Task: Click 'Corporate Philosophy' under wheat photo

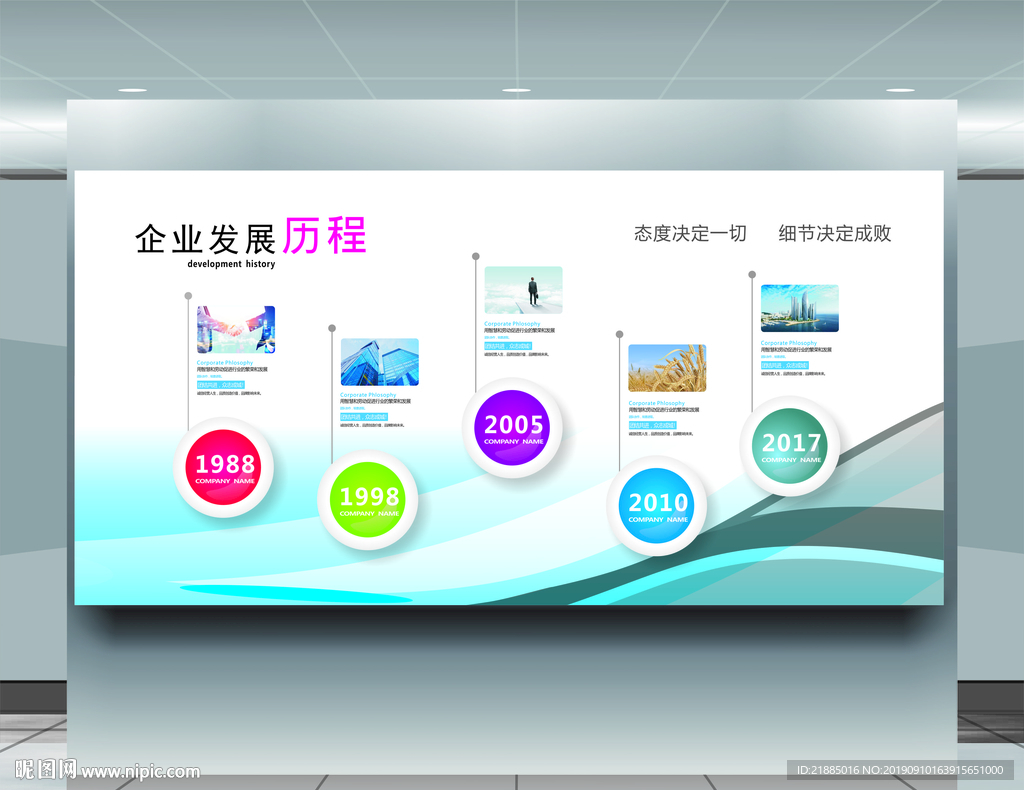Action: (x=656, y=403)
